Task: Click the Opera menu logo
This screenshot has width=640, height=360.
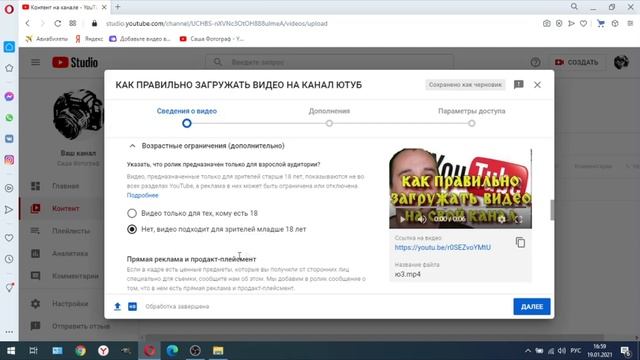Action: tap(9, 9)
